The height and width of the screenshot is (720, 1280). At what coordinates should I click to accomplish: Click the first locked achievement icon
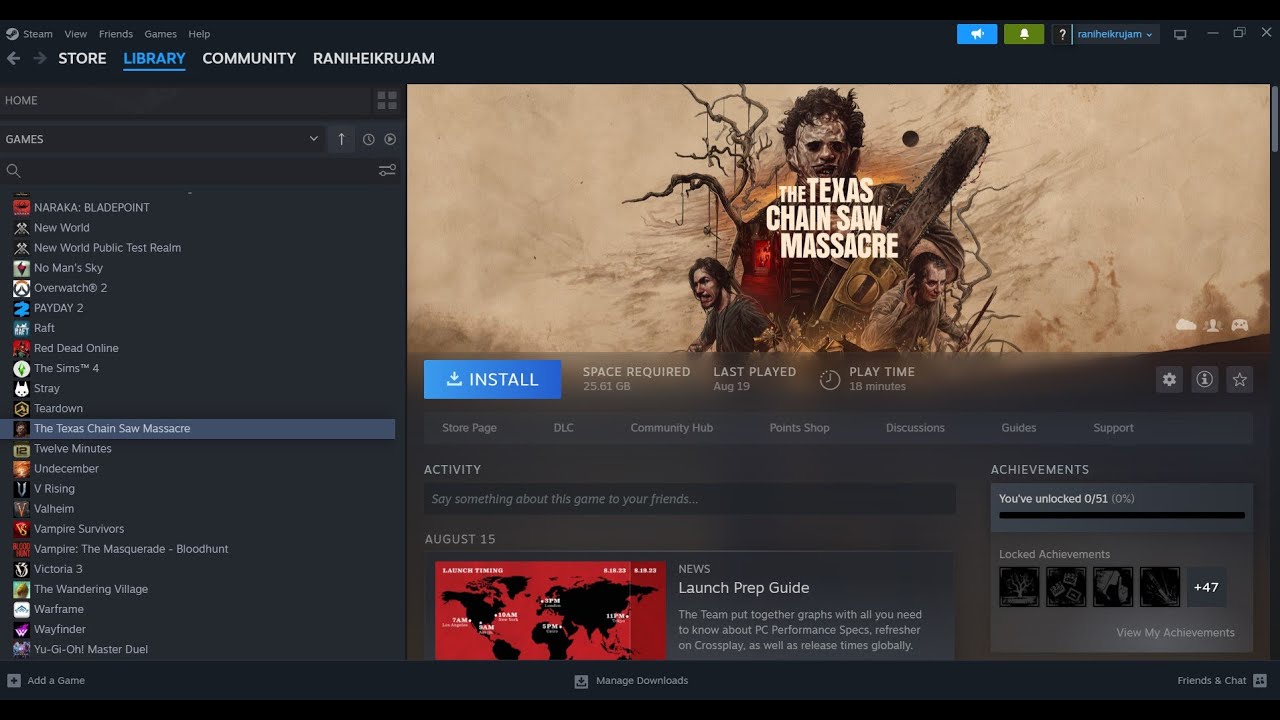coord(1019,587)
